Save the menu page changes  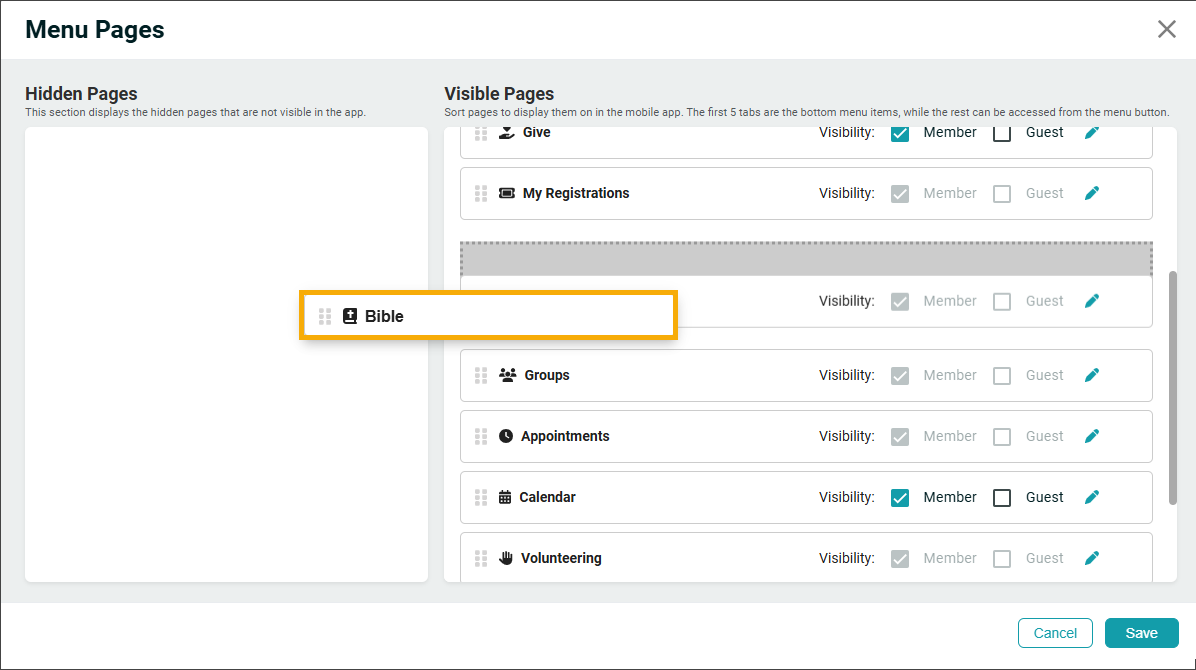1141,633
